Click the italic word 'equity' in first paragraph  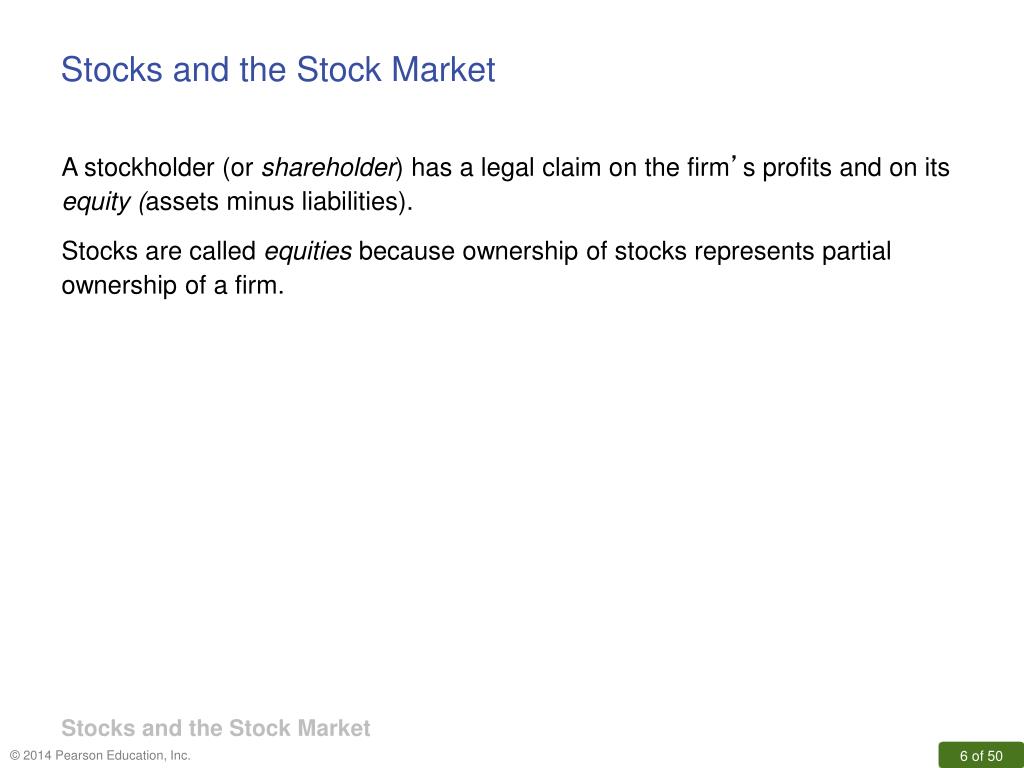96,202
